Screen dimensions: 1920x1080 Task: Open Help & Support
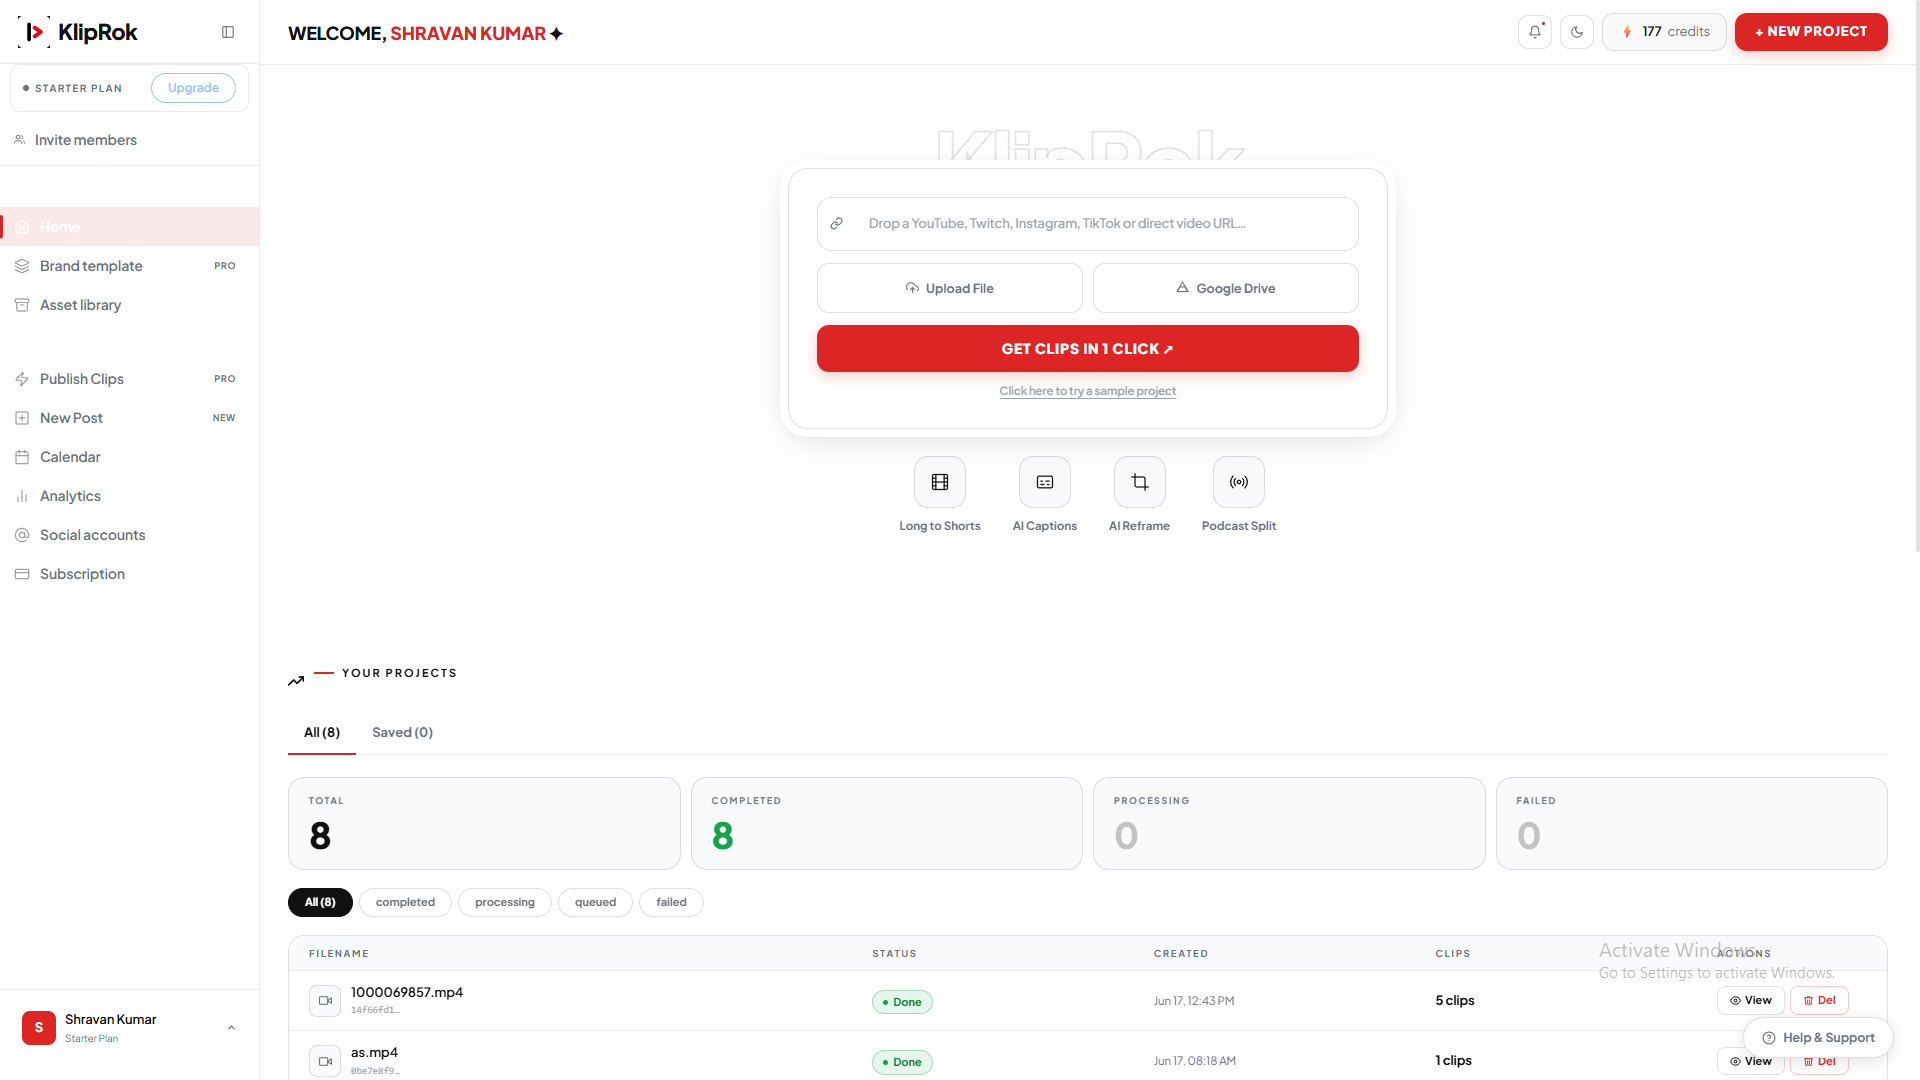coord(1818,1038)
